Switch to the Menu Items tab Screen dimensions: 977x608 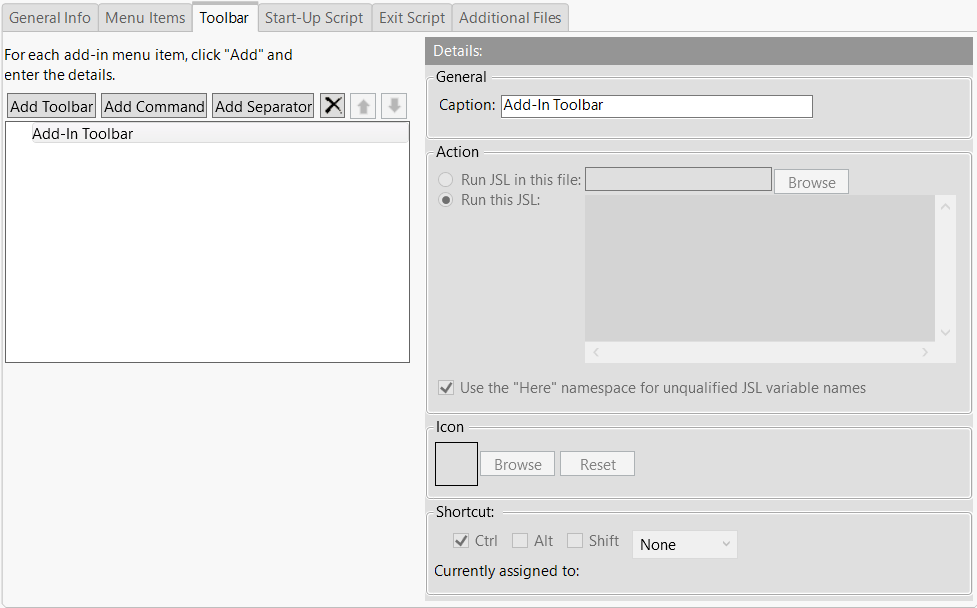click(x=144, y=17)
